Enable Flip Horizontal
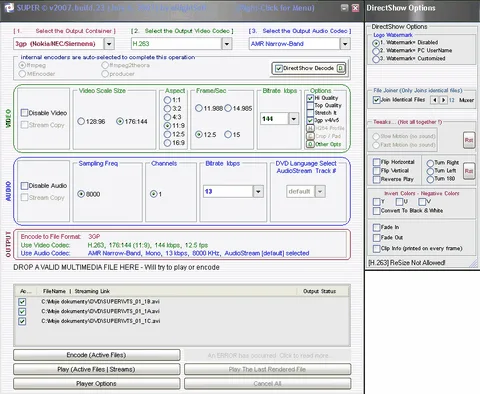The height and width of the screenshot is (394, 480). click(377, 162)
